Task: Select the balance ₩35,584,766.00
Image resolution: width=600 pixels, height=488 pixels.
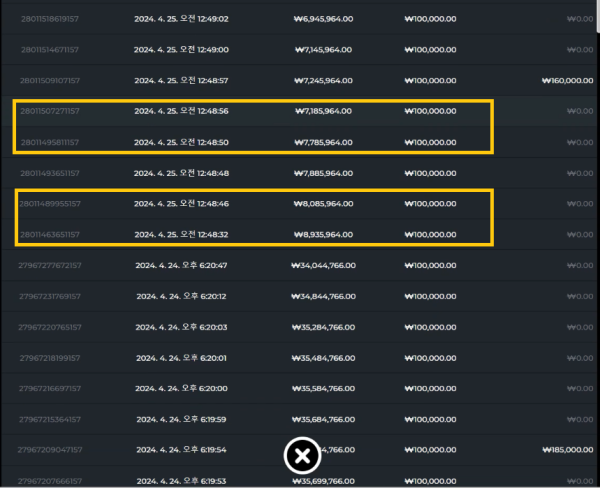Action: point(323,388)
